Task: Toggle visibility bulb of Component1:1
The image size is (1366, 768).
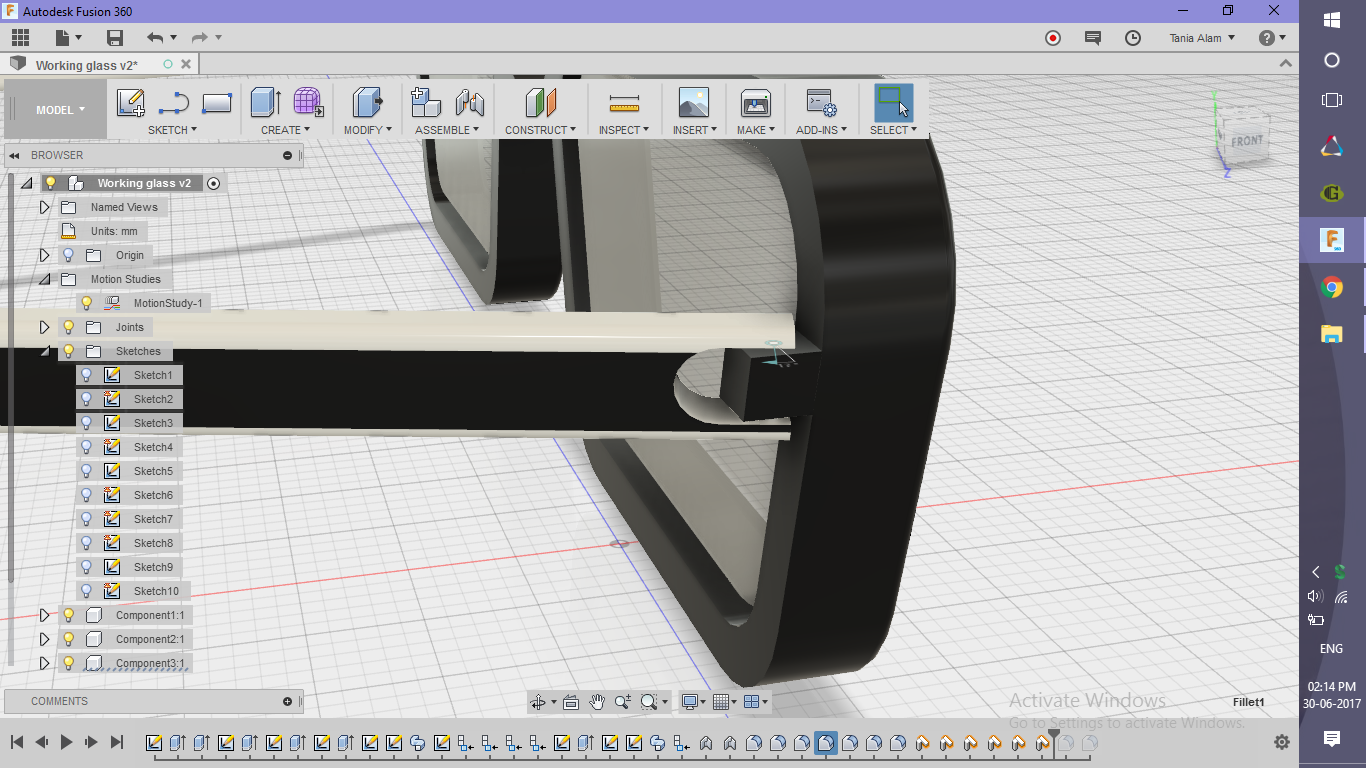Action: 69,615
